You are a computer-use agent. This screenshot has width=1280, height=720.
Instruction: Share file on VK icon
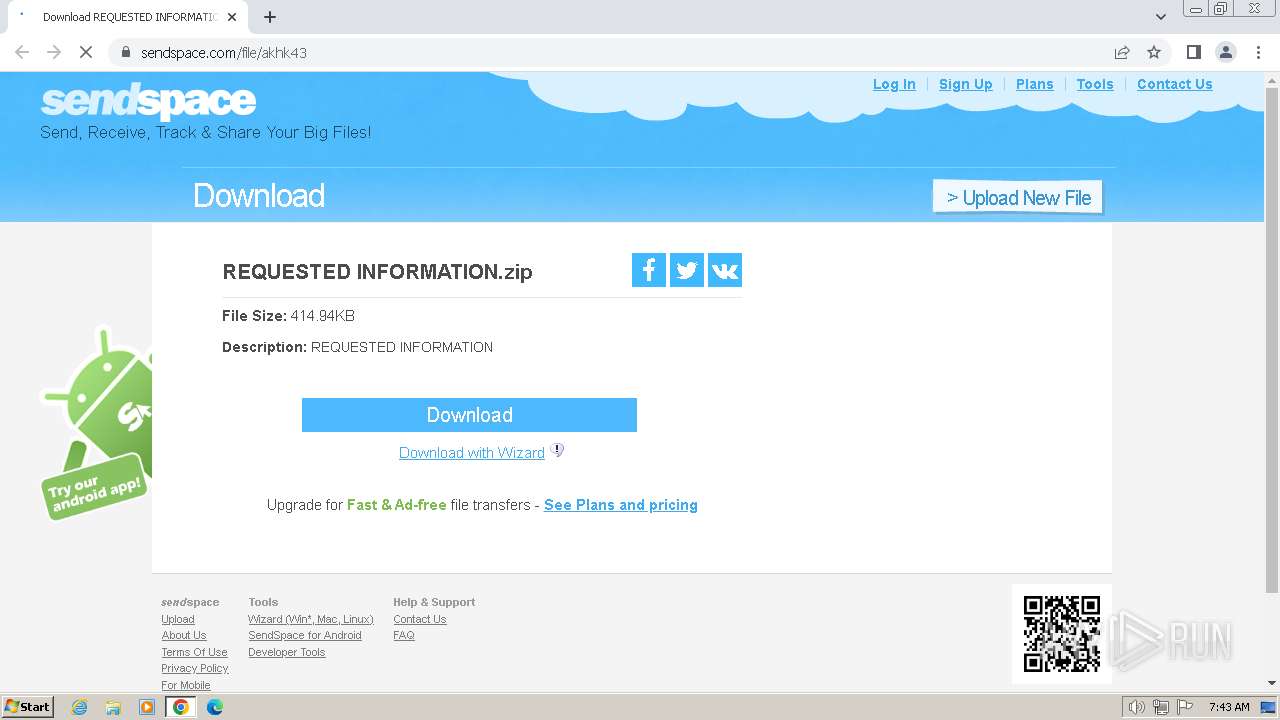(x=725, y=270)
